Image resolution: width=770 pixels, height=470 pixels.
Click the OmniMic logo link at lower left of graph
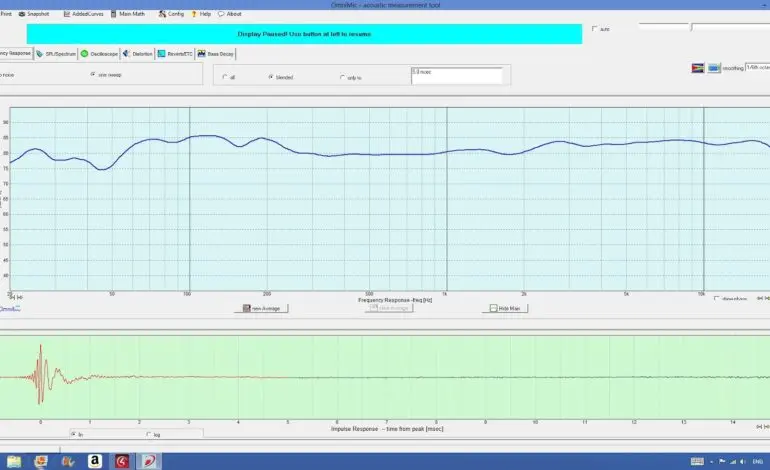[10, 308]
